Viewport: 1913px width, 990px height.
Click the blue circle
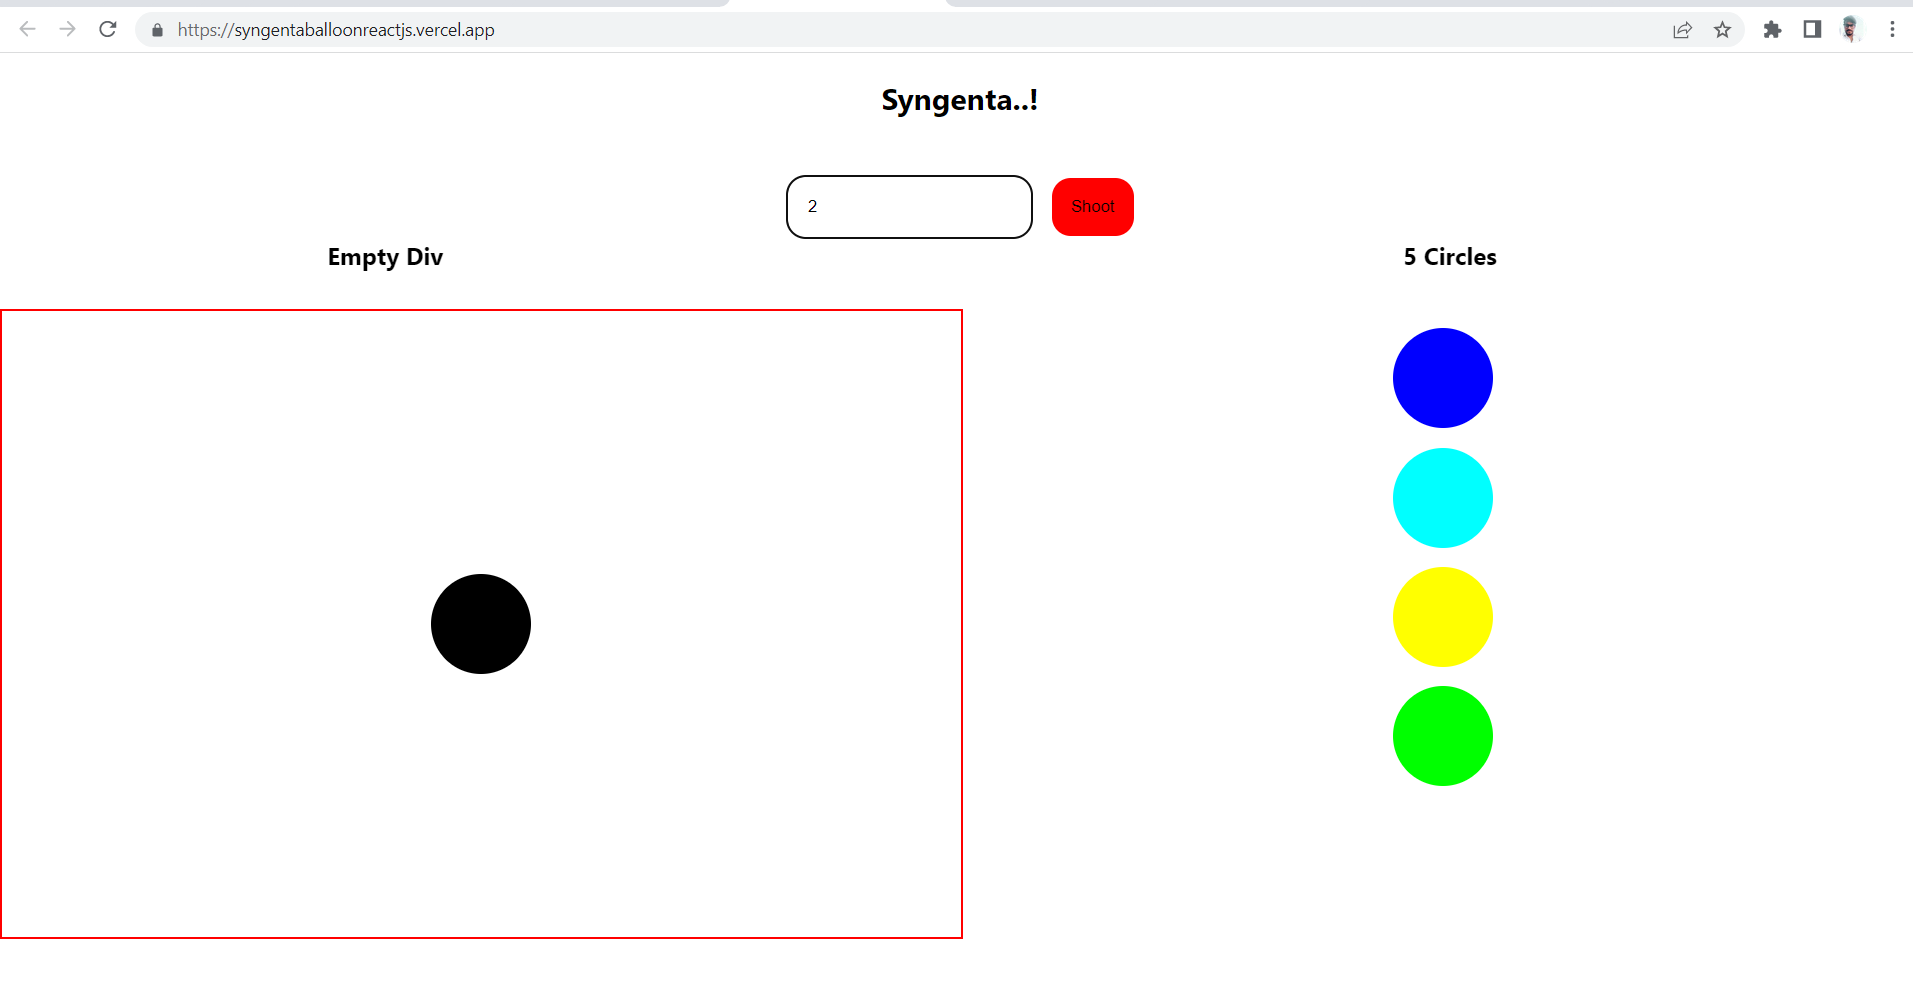[1443, 378]
